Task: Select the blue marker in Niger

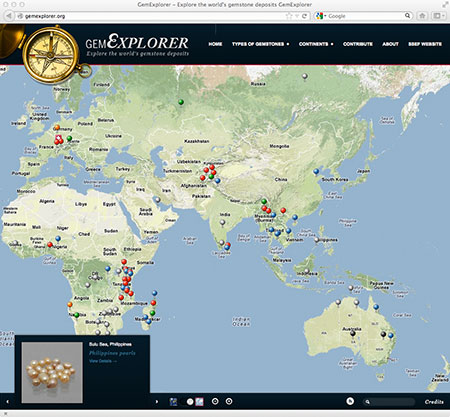Action: [x=58, y=239]
